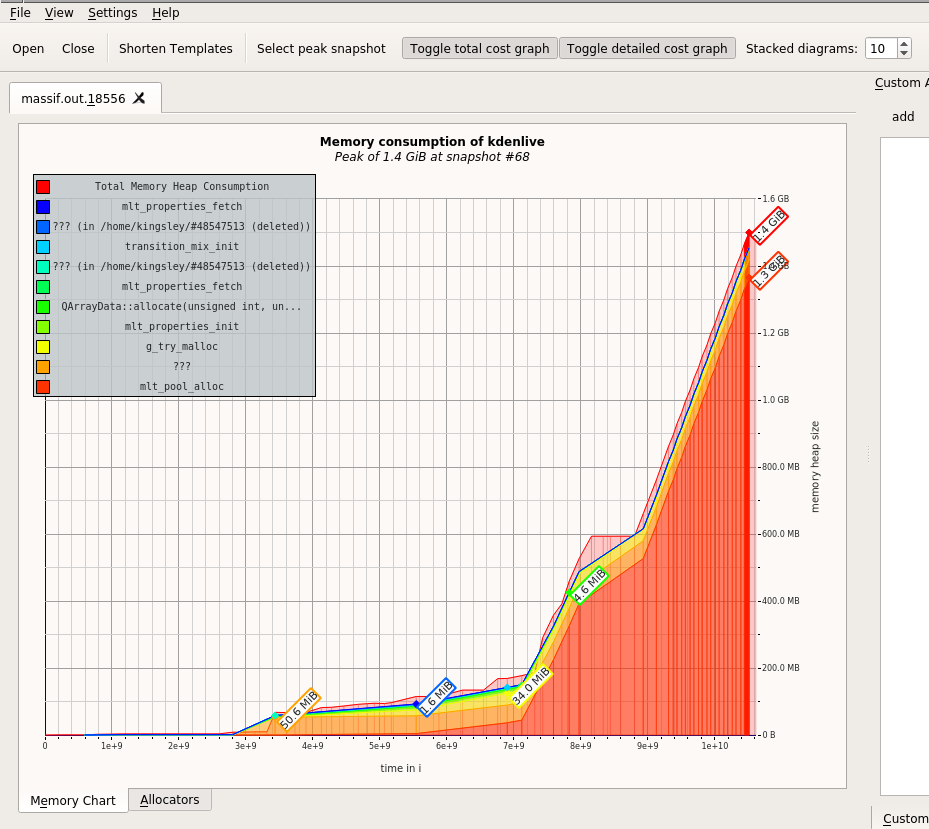Click the add button in Custom panel
This screenshot has height=829, width=929.
point(903,117)
